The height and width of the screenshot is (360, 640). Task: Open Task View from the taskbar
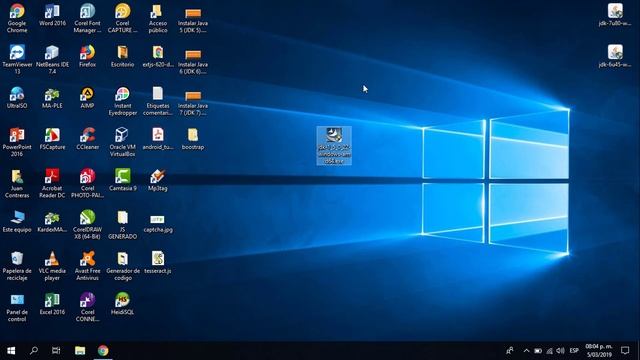click(x=56, y=351)
